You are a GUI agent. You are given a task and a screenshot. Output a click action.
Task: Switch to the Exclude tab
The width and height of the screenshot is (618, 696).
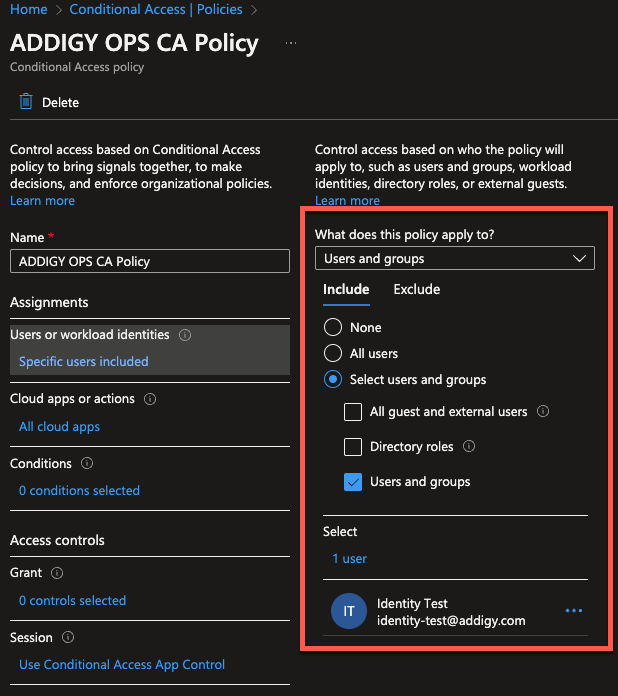[x=416, y=289]
